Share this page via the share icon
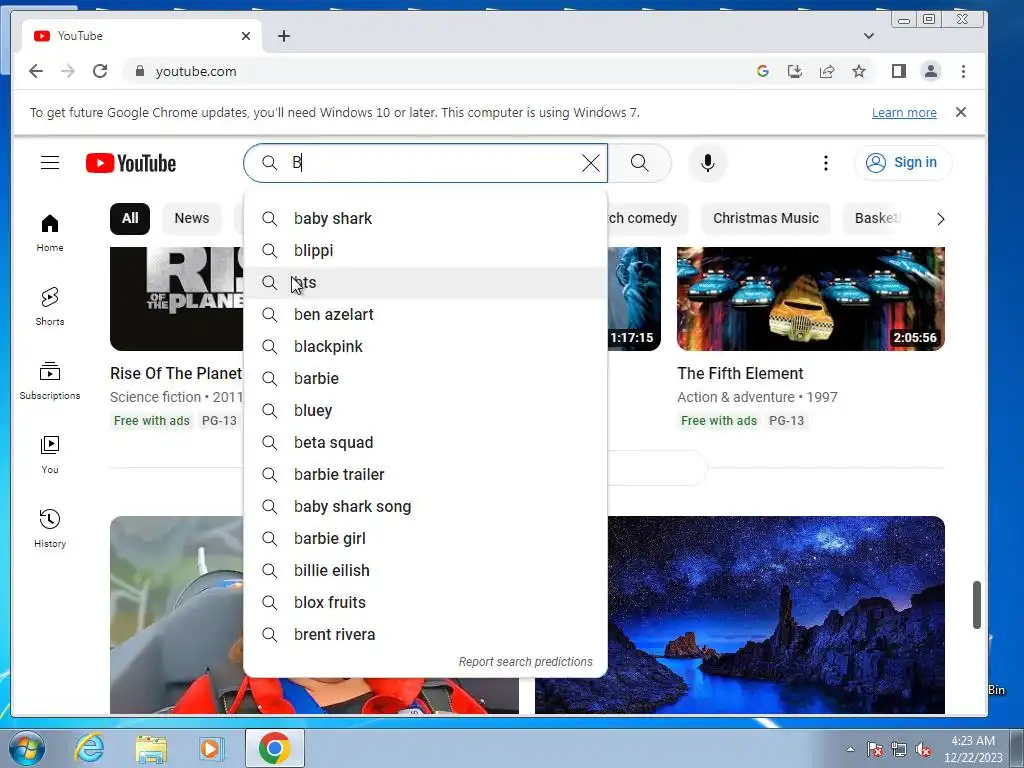The height and width of the screenshot is (768, 1024). [x=827, y=71]
